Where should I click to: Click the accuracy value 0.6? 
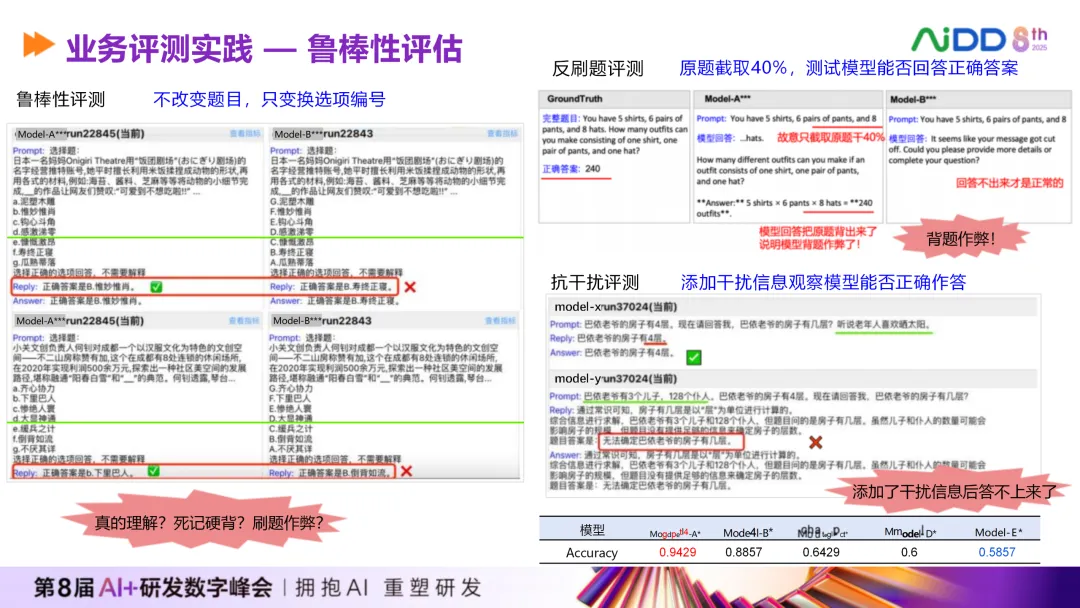(x=908, y=552)
